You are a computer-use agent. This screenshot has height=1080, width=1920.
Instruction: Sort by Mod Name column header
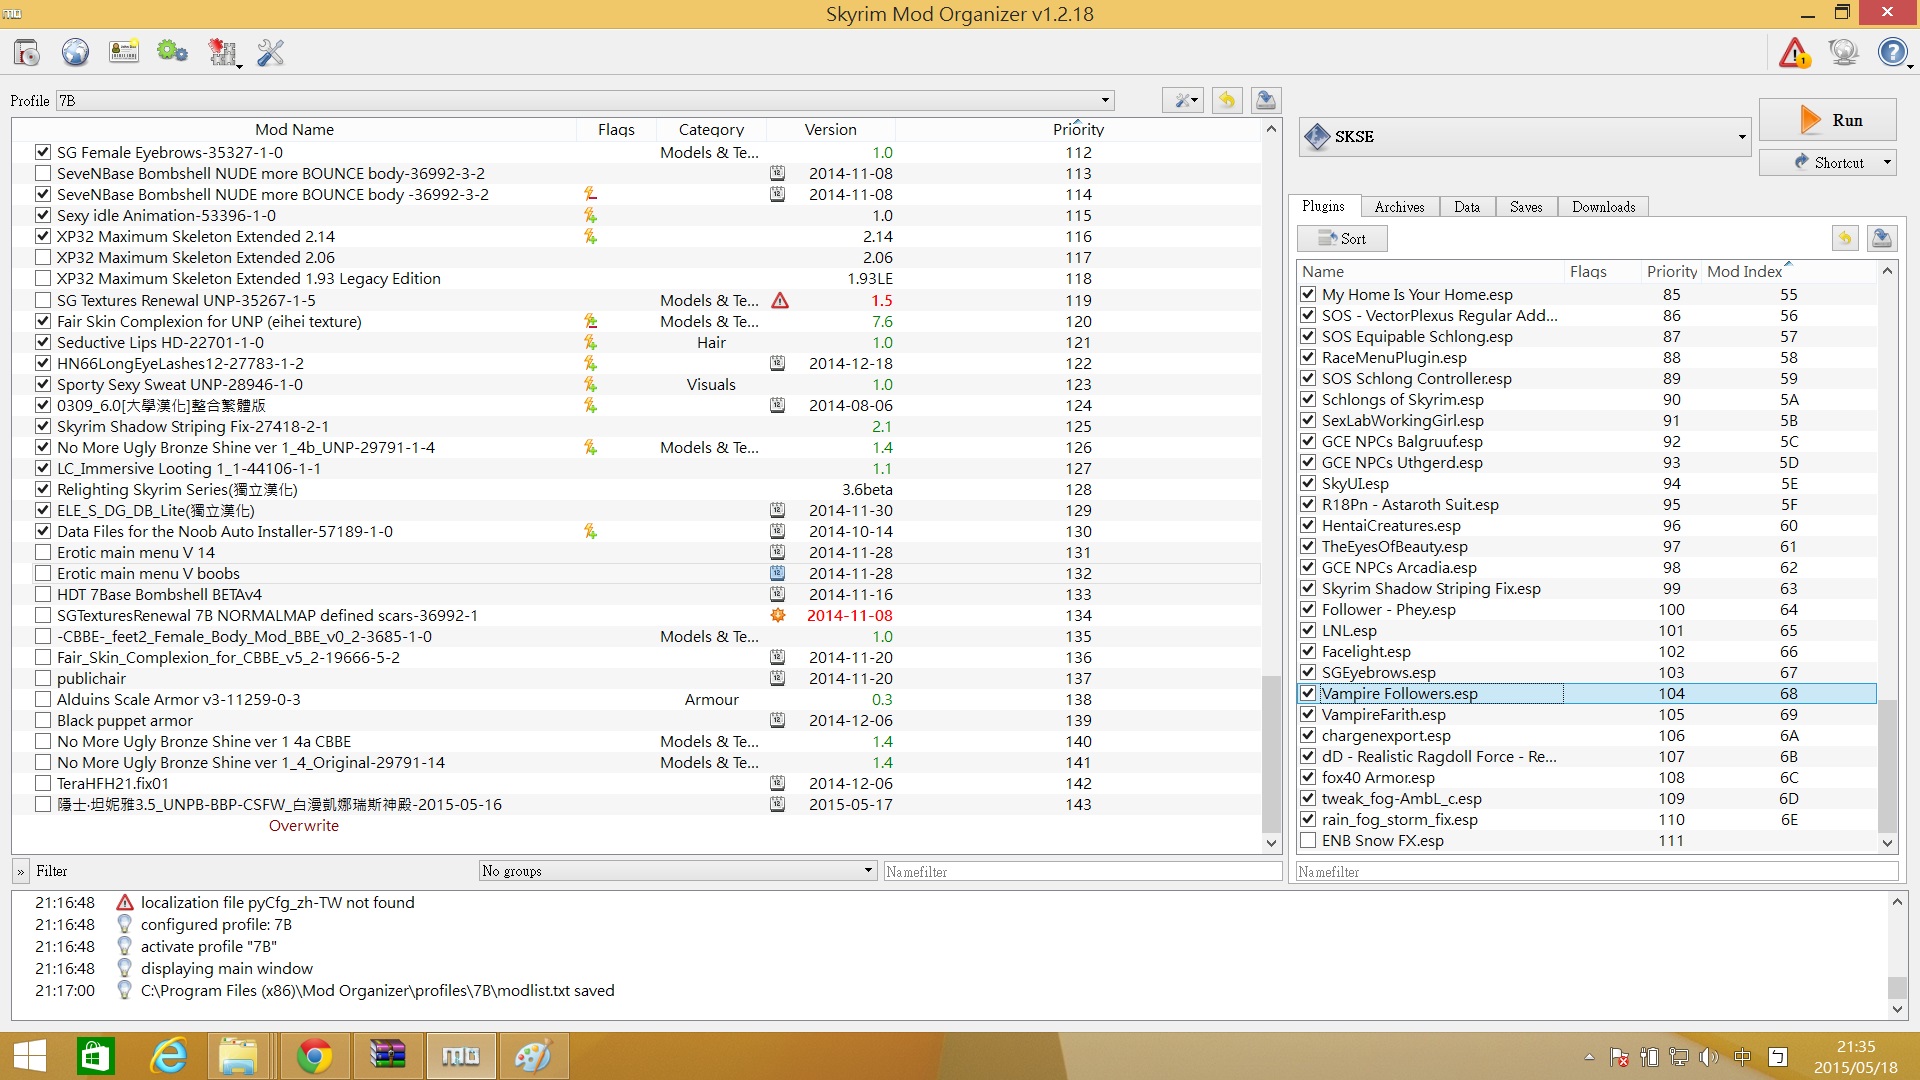pos(294,129)
